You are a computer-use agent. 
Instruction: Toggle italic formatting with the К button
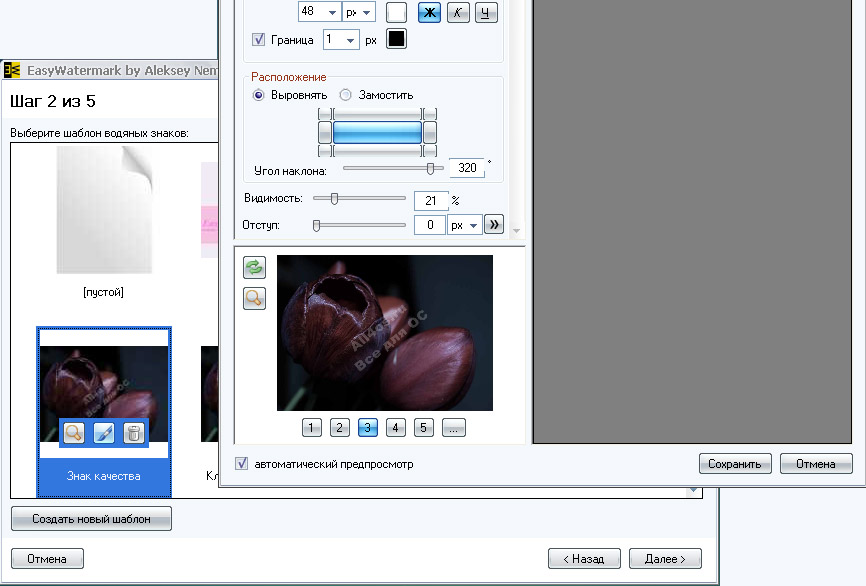click(457, 12)
